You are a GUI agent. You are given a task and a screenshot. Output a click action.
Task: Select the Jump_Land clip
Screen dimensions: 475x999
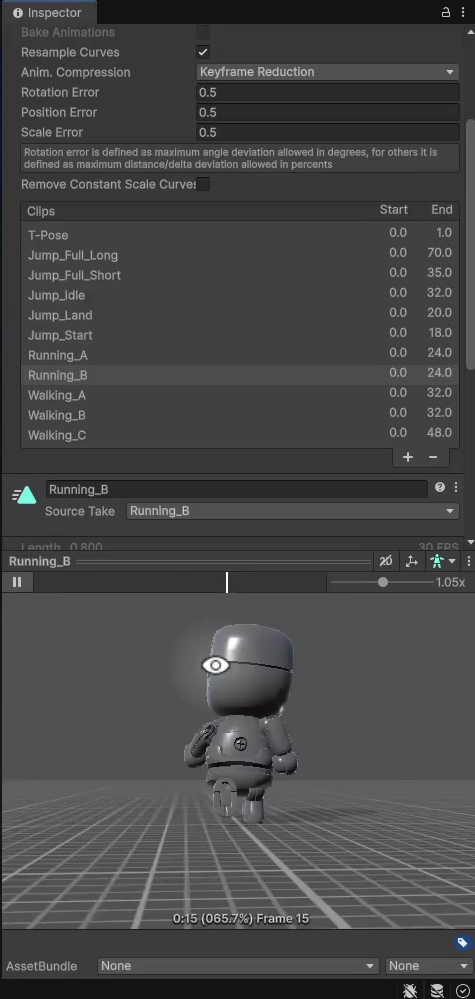tap(239, 315)
